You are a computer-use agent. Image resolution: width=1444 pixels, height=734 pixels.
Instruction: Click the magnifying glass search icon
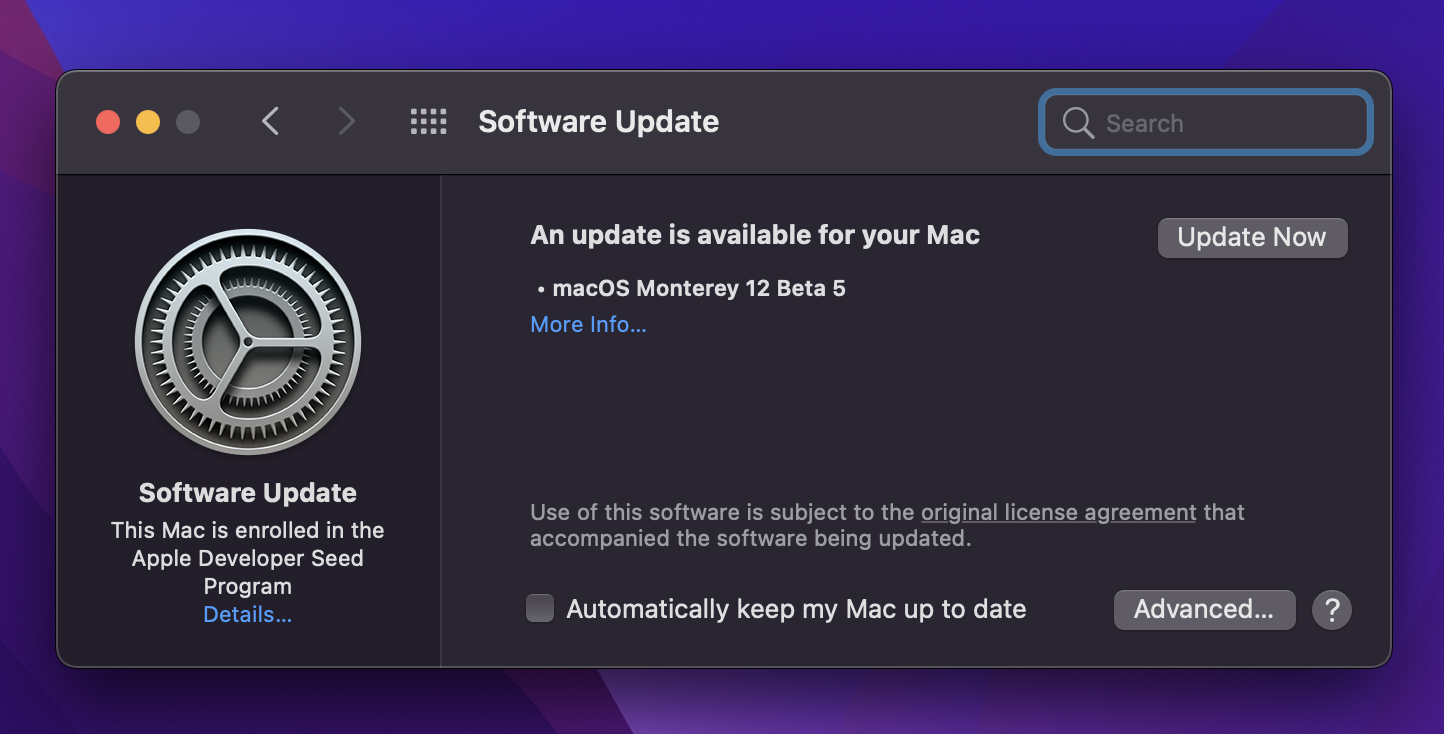point(1078,123)
